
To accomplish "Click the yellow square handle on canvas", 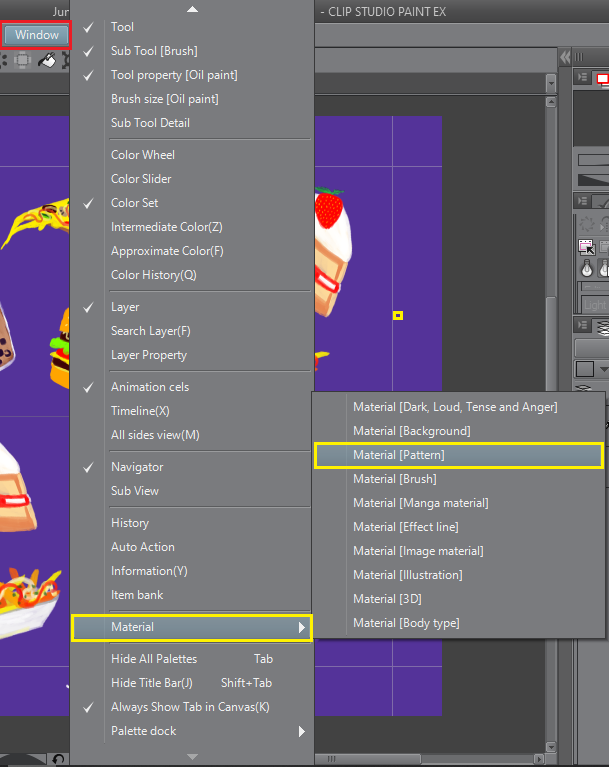I will coord(398,316).
